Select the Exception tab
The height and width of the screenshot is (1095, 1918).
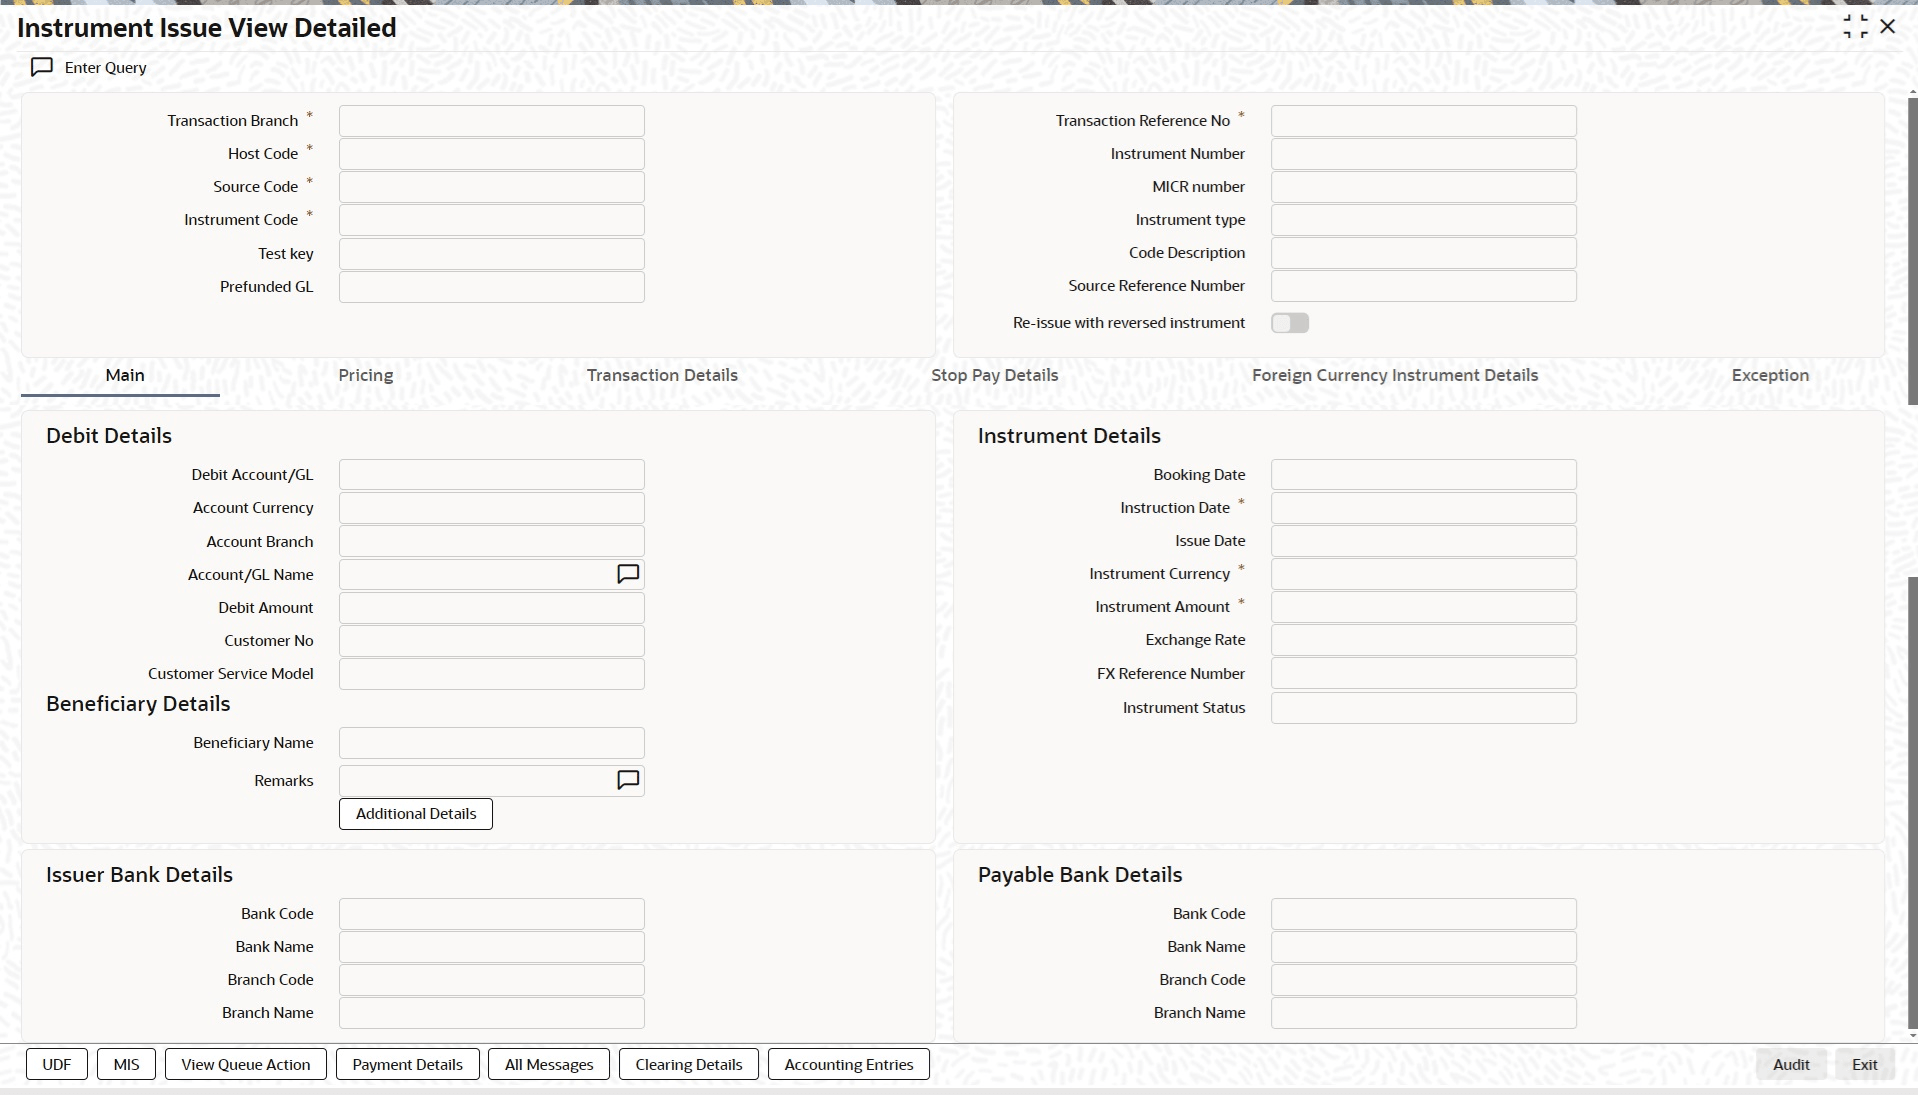pos(1770,375)
